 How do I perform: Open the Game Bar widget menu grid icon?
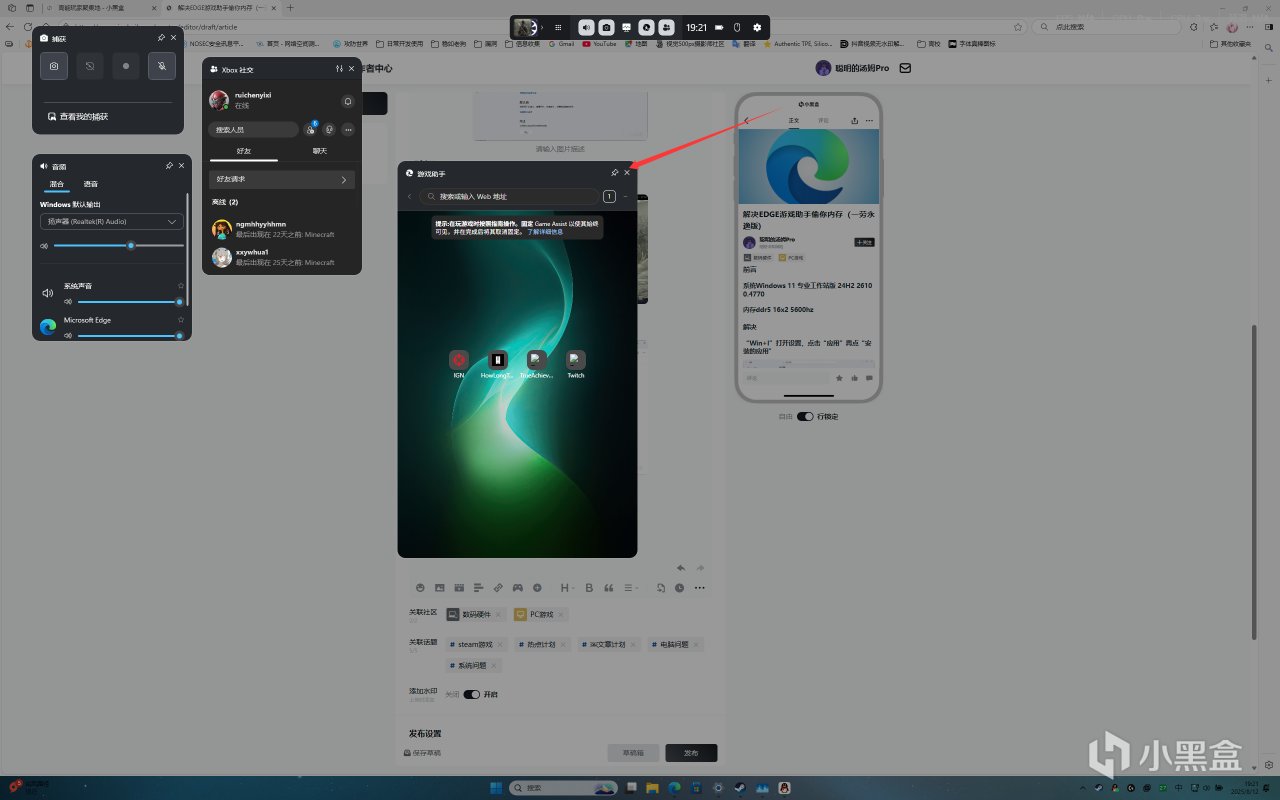pos(558,27)
